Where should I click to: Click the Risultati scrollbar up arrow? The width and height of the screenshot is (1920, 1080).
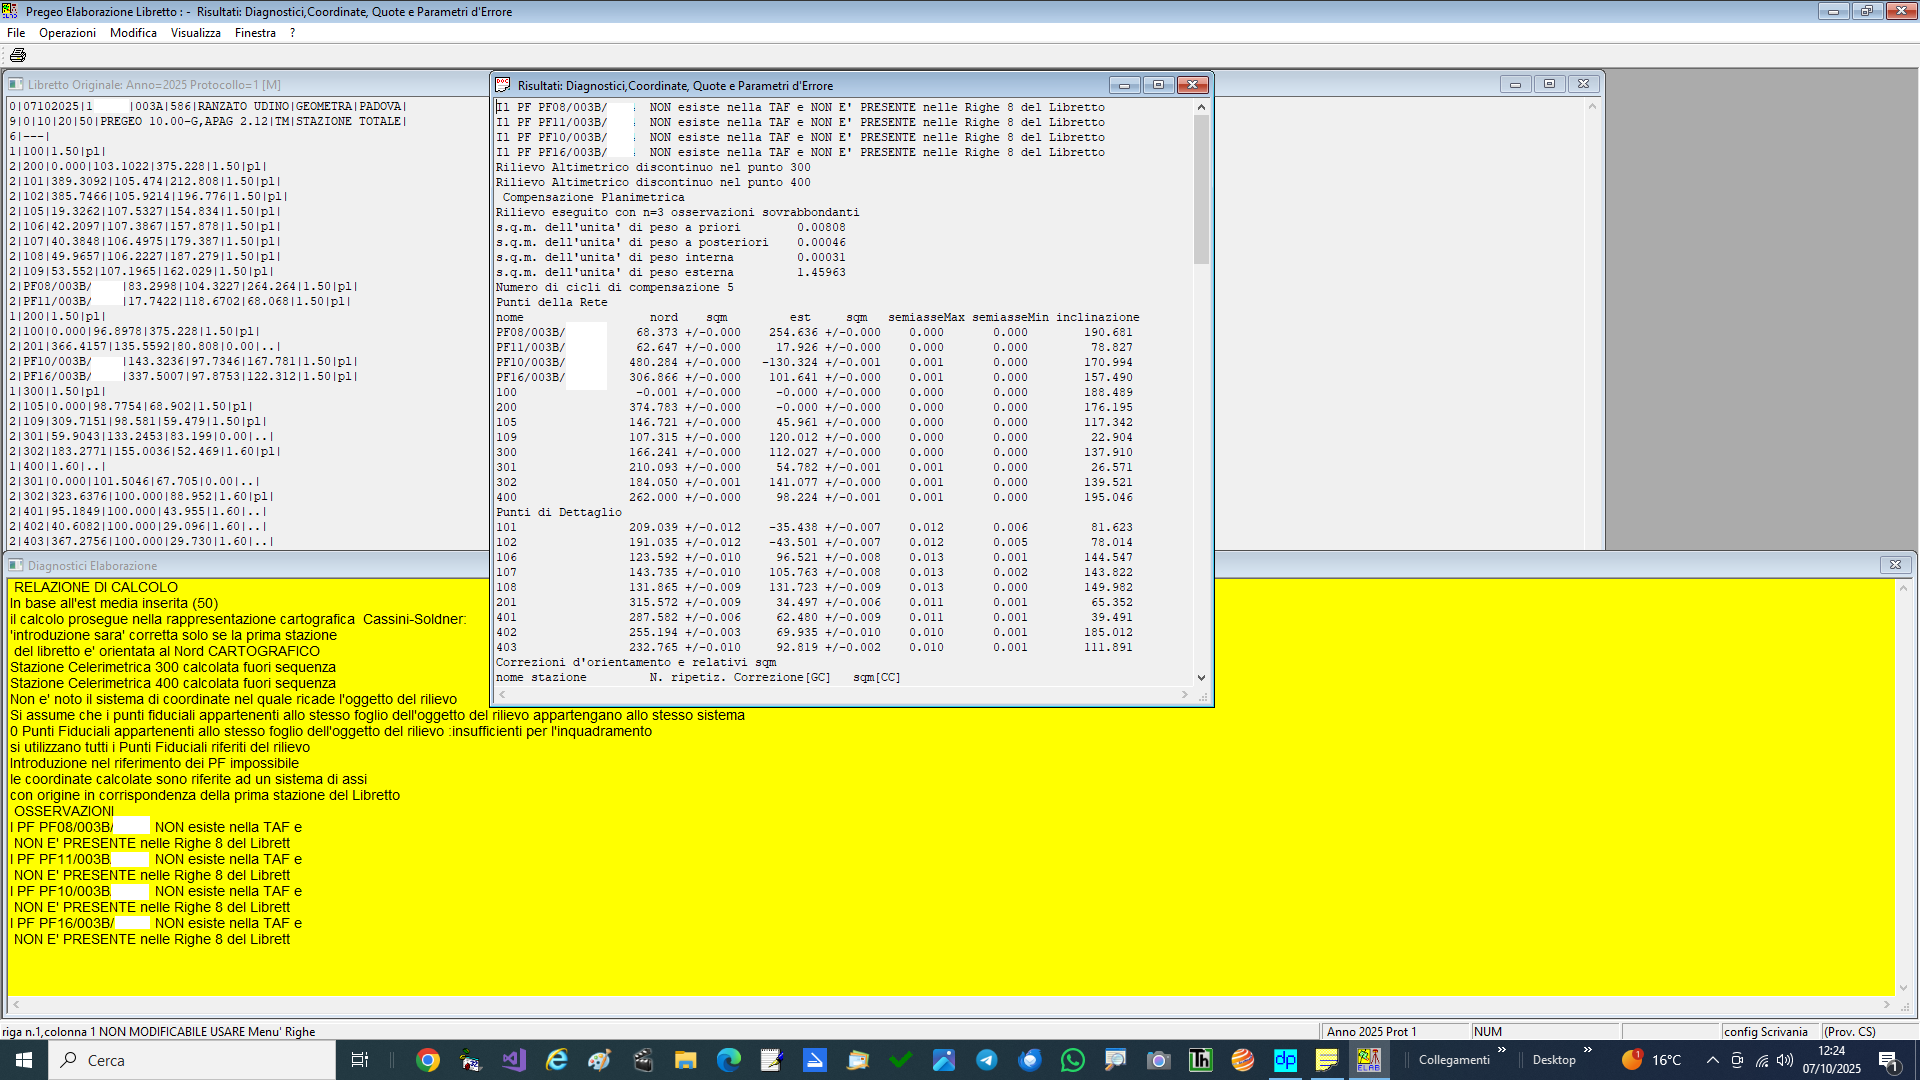coord(1201,107)
